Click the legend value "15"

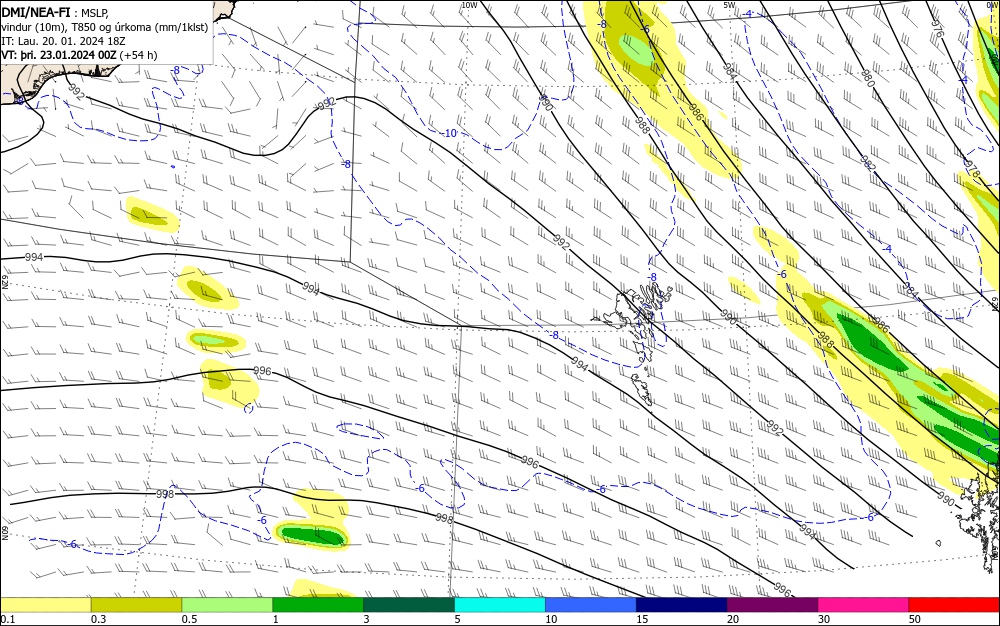click(642, 619)
